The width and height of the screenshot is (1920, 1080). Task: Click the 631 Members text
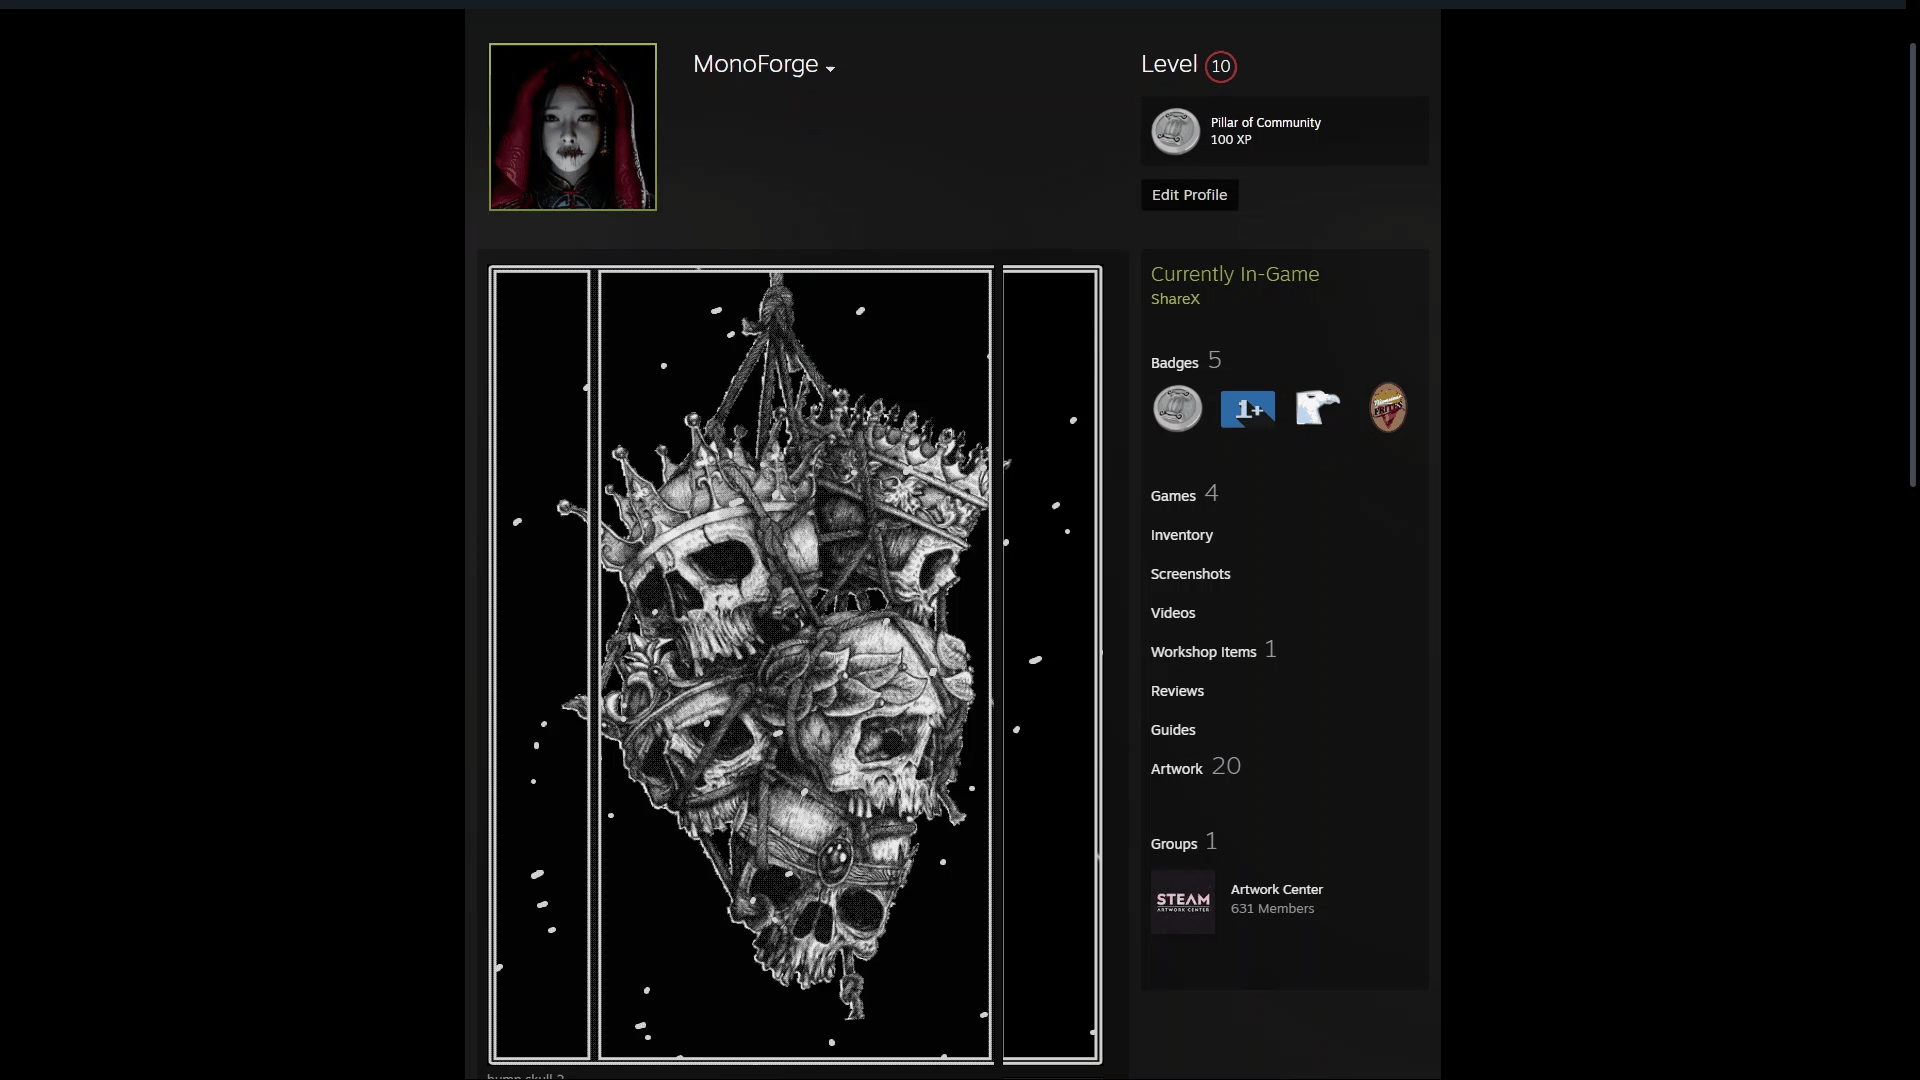pyautogui.click(x=1272, y=909)
